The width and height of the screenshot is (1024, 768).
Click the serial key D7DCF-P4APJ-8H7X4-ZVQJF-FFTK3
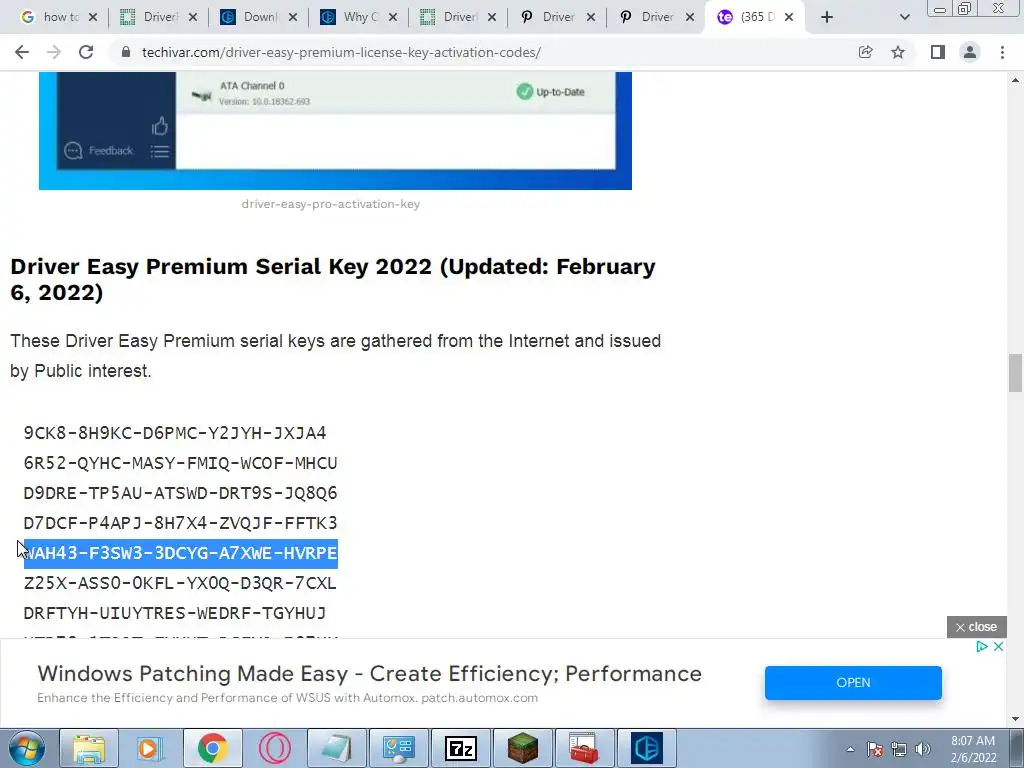(180, 523)
